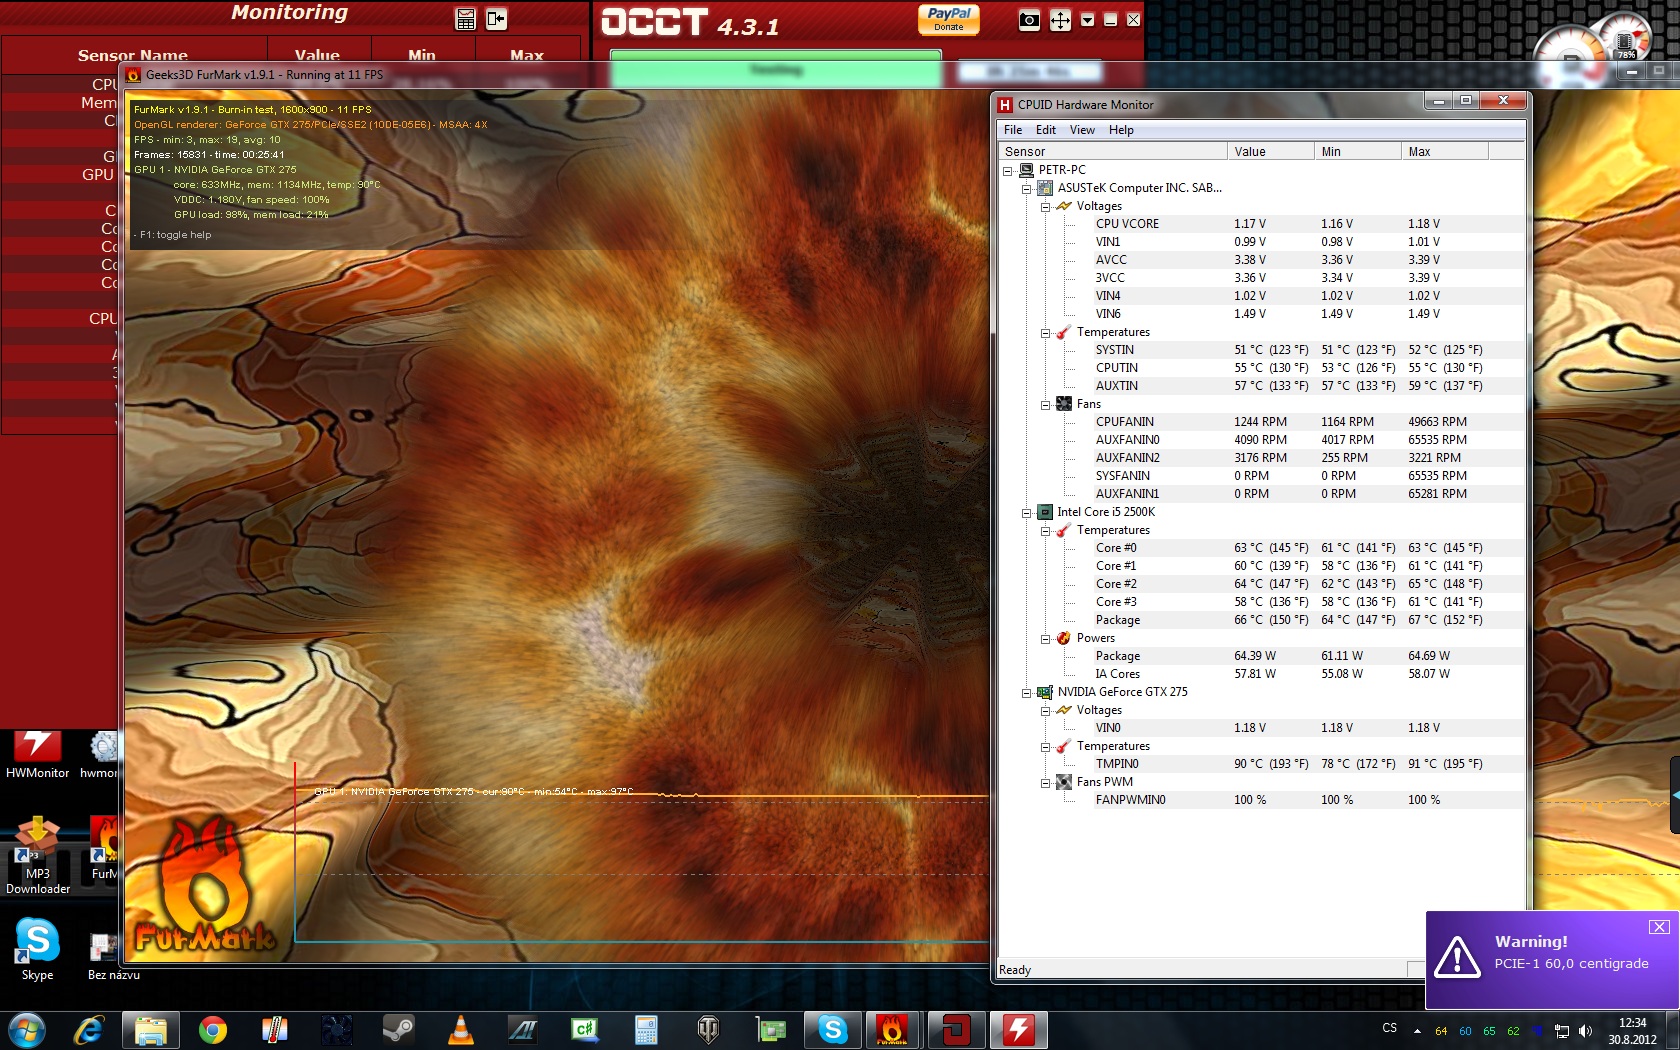The width and height of the screenshot is (1680, 1050).
Task: Click the NVIDIA graphics card tree icon
Action: point(1045,692)
